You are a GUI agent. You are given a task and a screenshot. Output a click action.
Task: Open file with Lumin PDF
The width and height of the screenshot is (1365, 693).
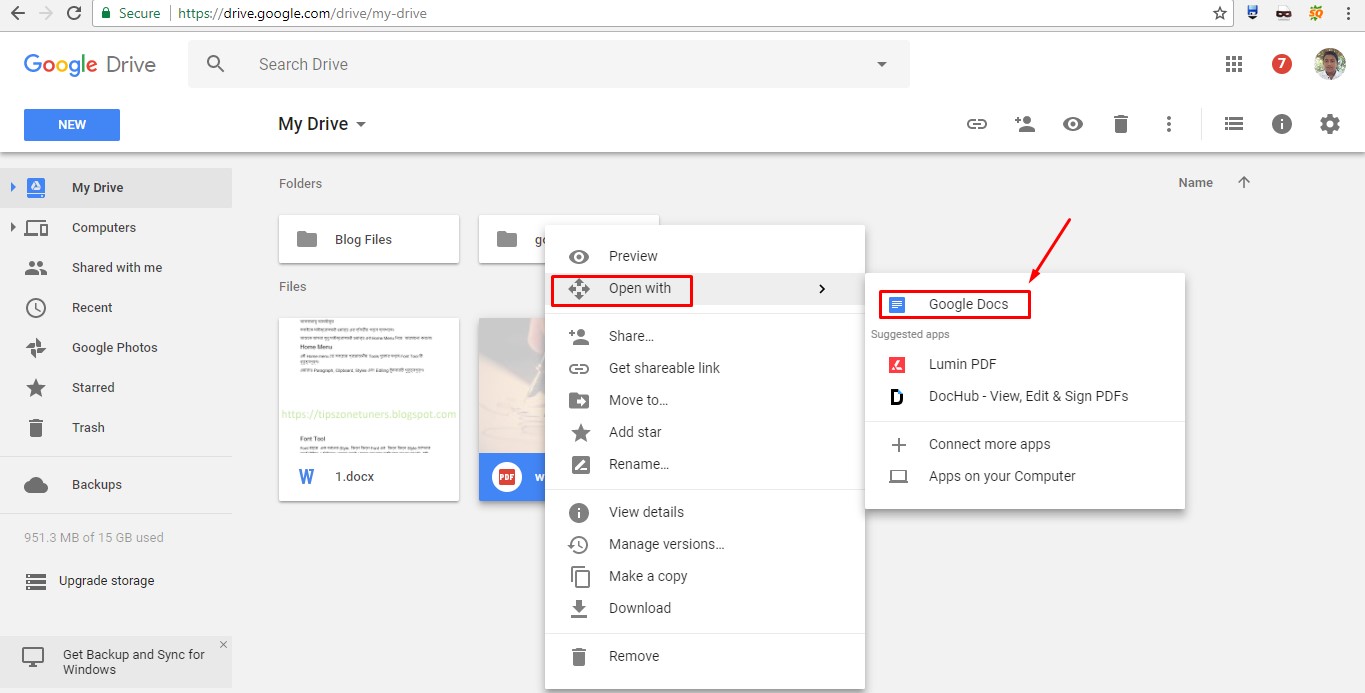(1025, 364)
